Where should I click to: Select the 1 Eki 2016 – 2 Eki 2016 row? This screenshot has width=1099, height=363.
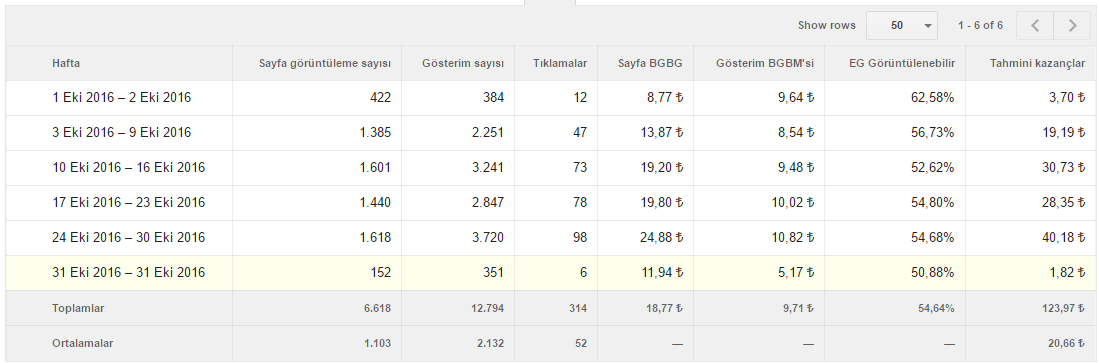tap(549, 98)
